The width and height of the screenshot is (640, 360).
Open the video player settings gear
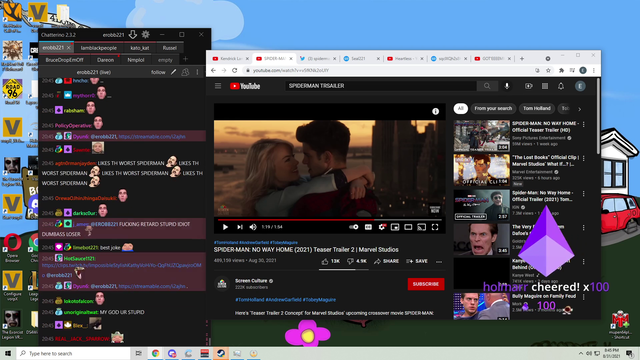[381, 227]
